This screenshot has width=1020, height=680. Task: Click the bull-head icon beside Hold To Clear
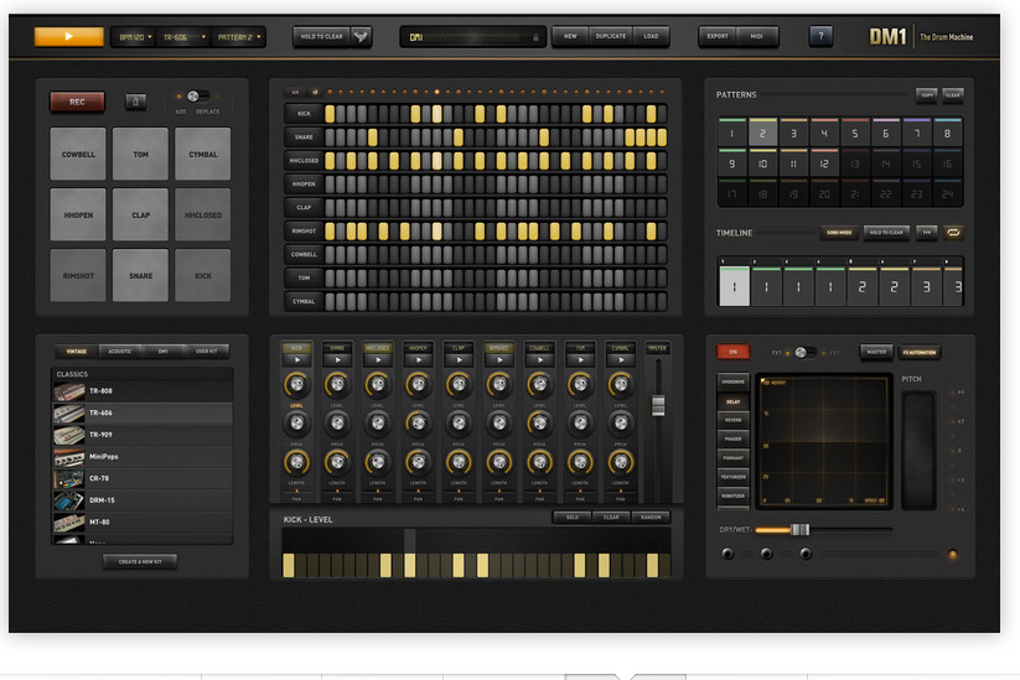(360, 36)
